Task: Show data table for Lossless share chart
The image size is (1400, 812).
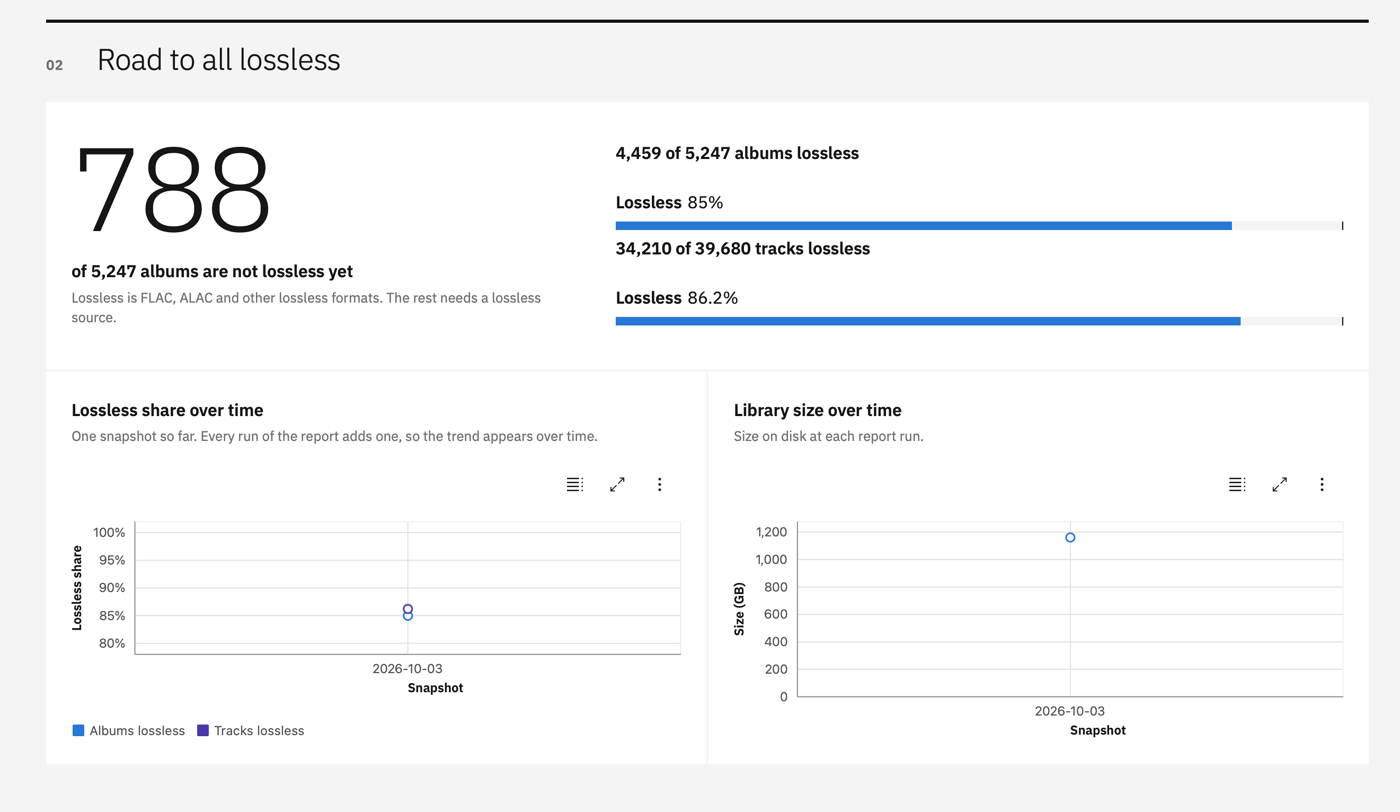Action: click(575, 484)
